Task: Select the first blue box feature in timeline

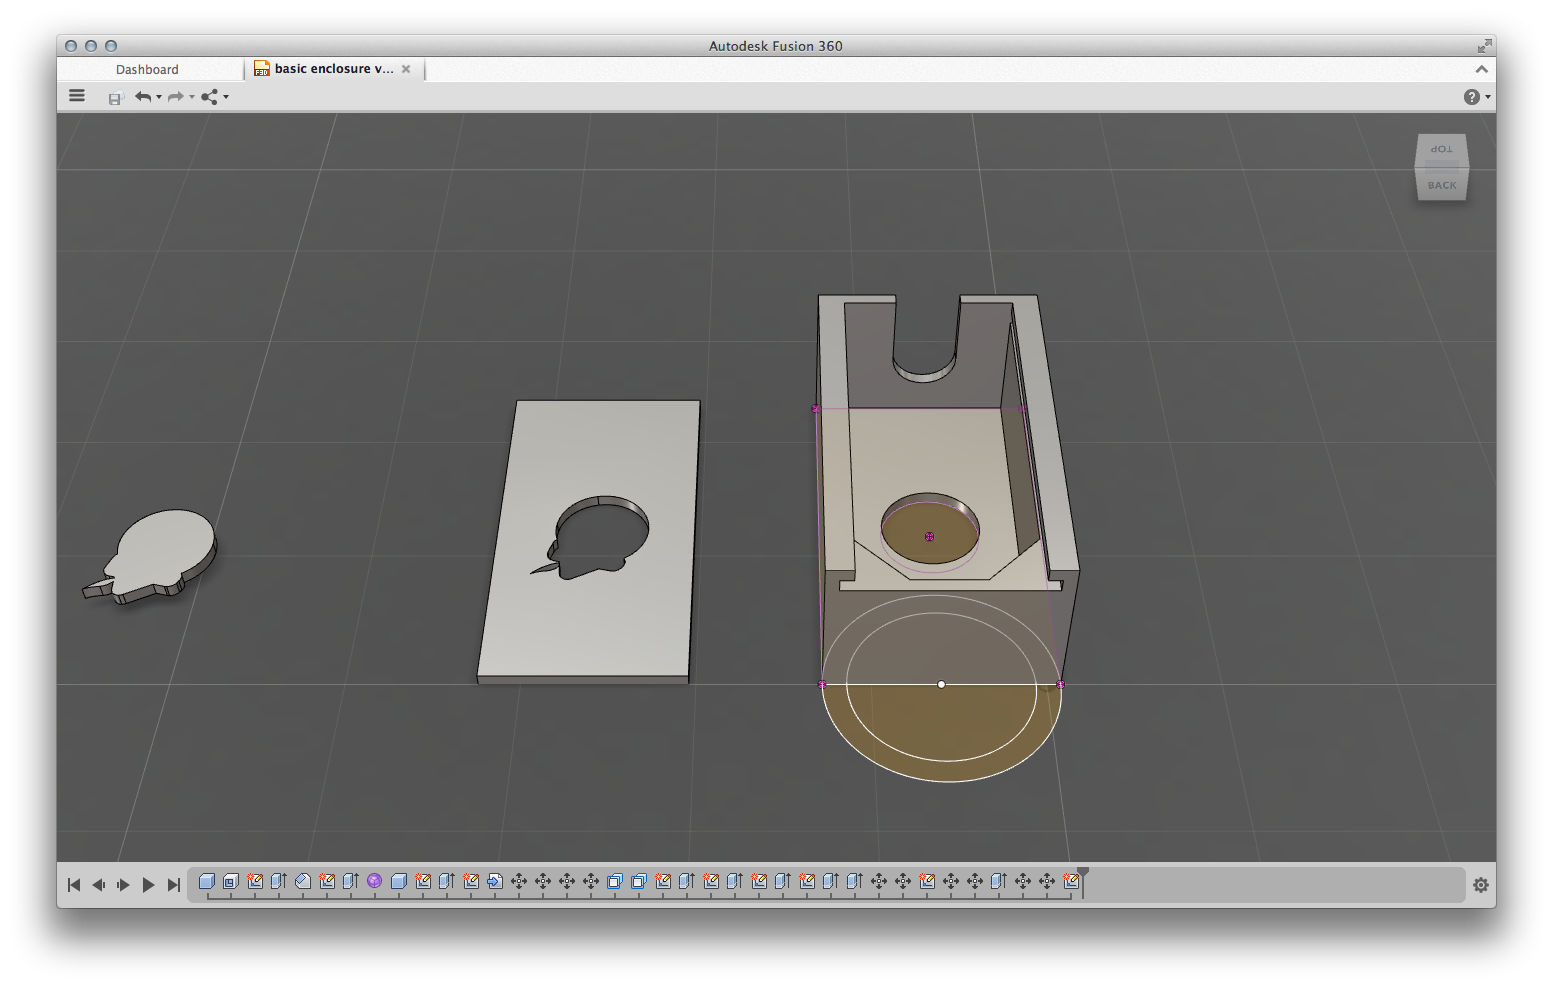Action: point(207,881)
